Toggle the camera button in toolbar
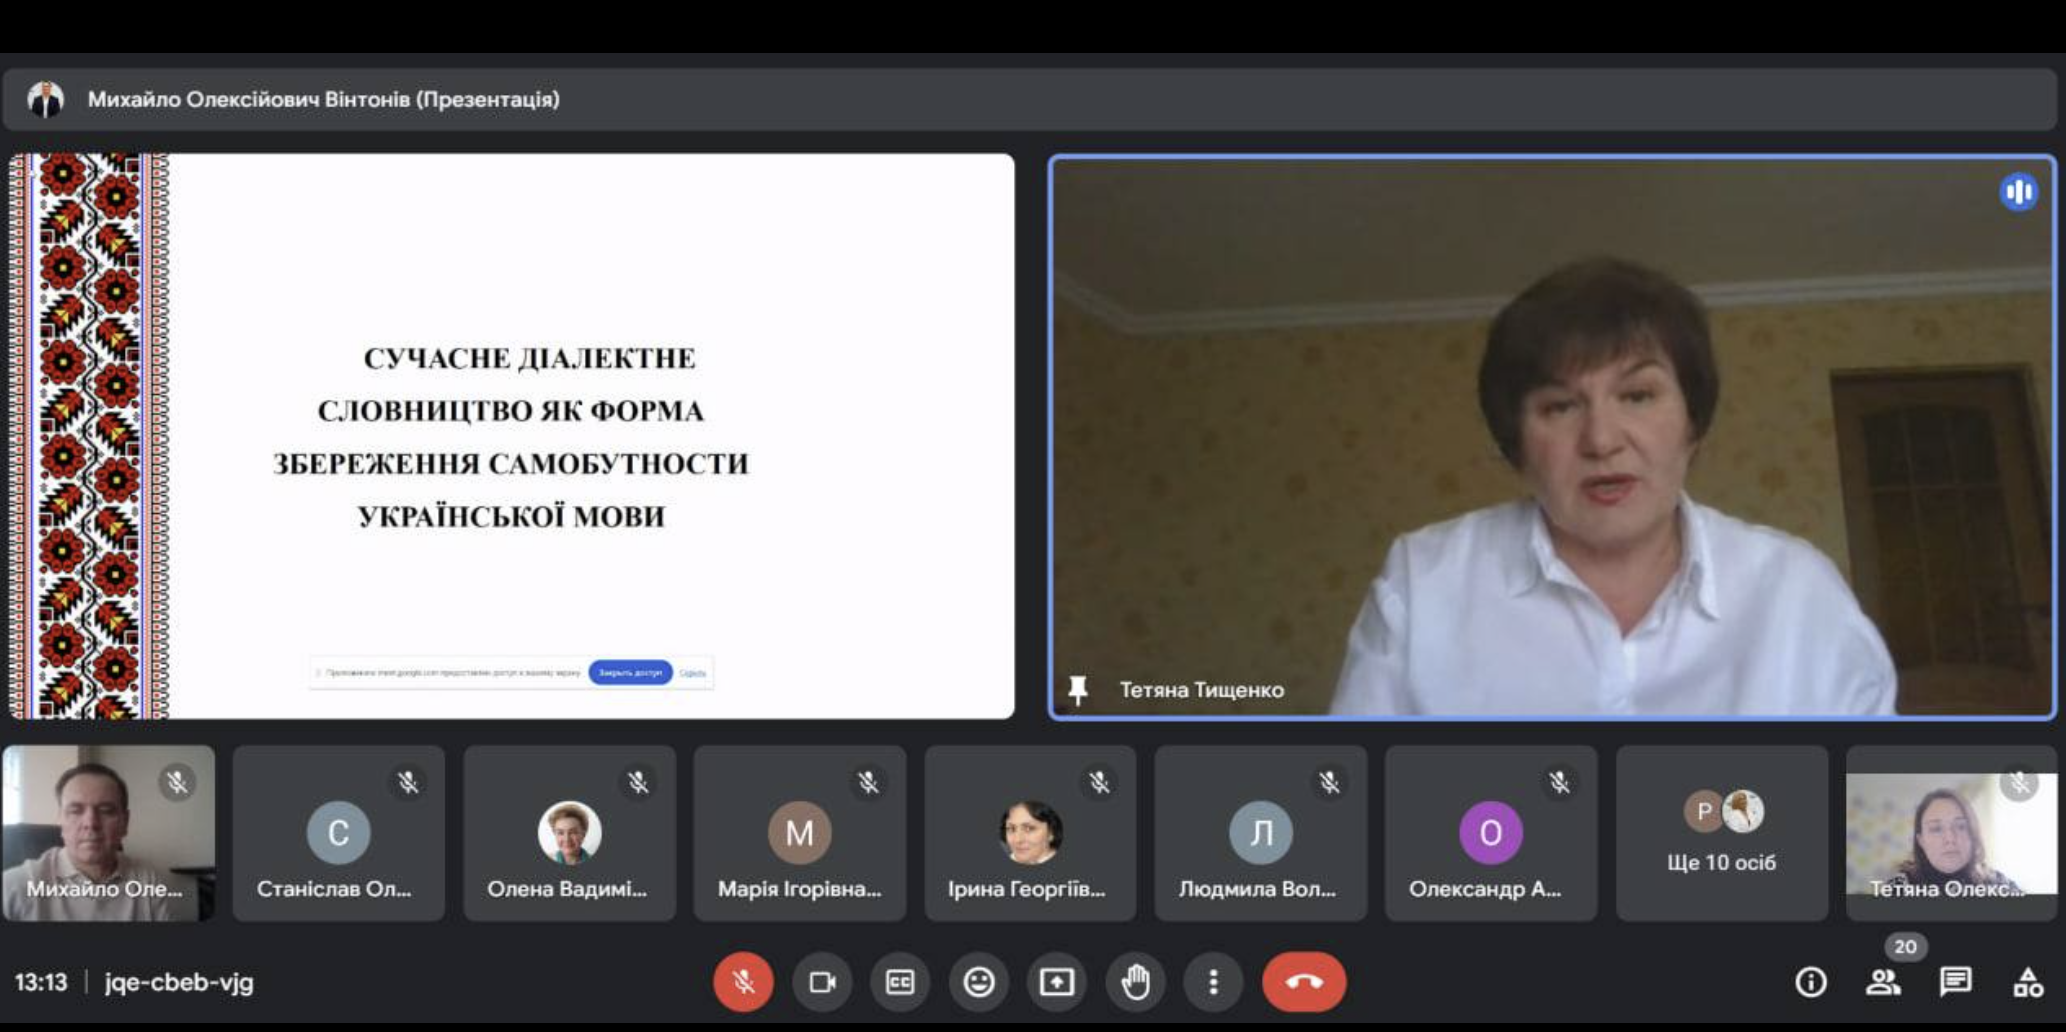Screen dimensions: 2066x1032 pos(822,982)
